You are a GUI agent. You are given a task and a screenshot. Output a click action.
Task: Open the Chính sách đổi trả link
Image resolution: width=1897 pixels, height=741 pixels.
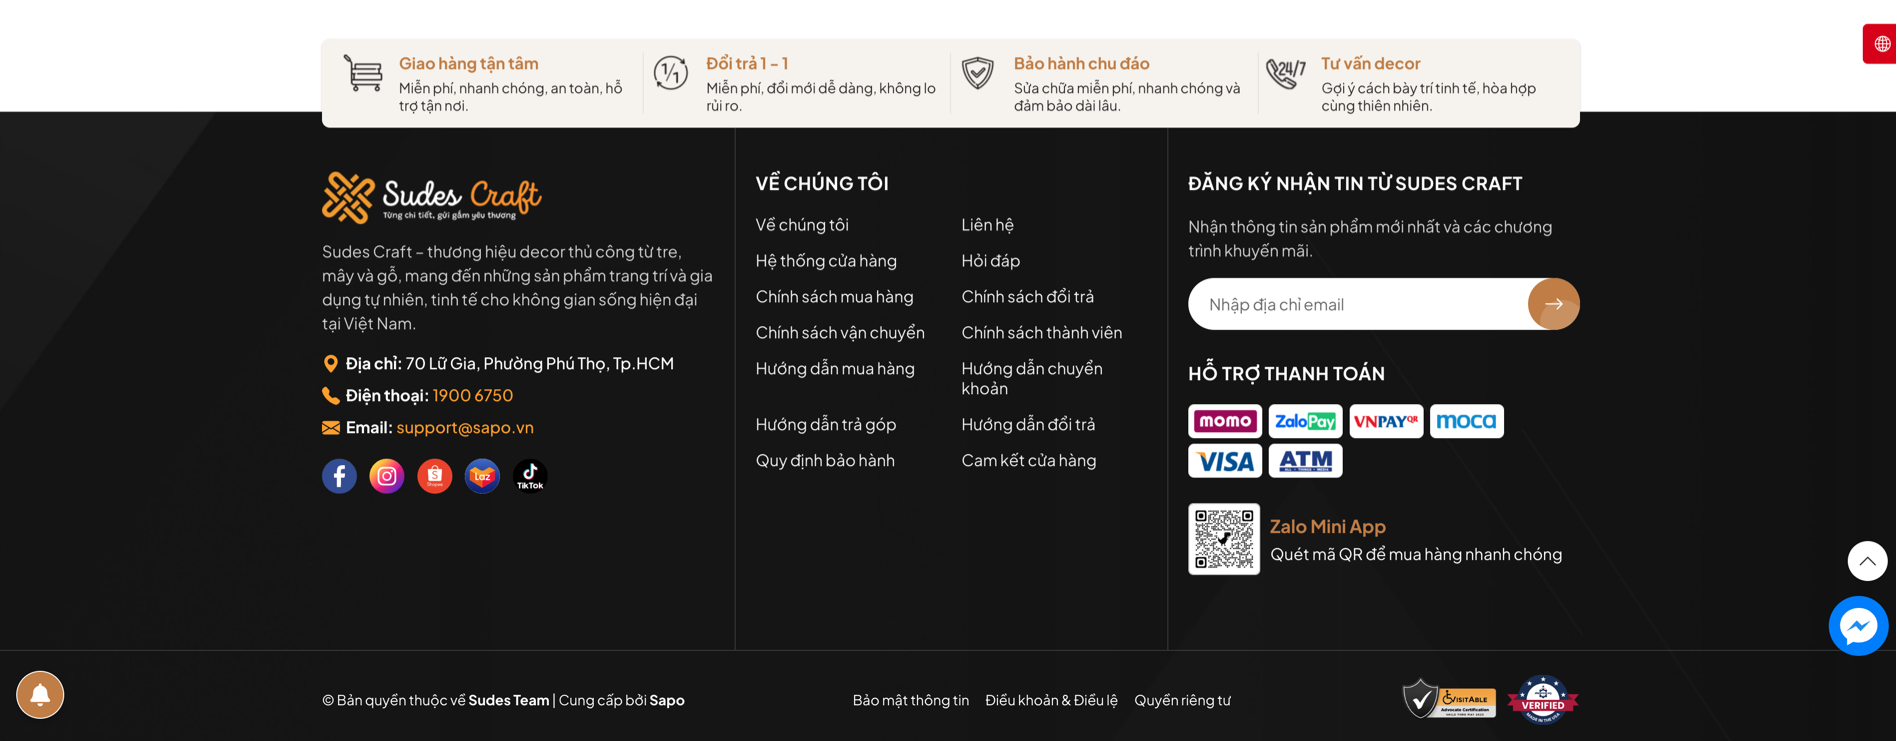[x=1027, y=297]
